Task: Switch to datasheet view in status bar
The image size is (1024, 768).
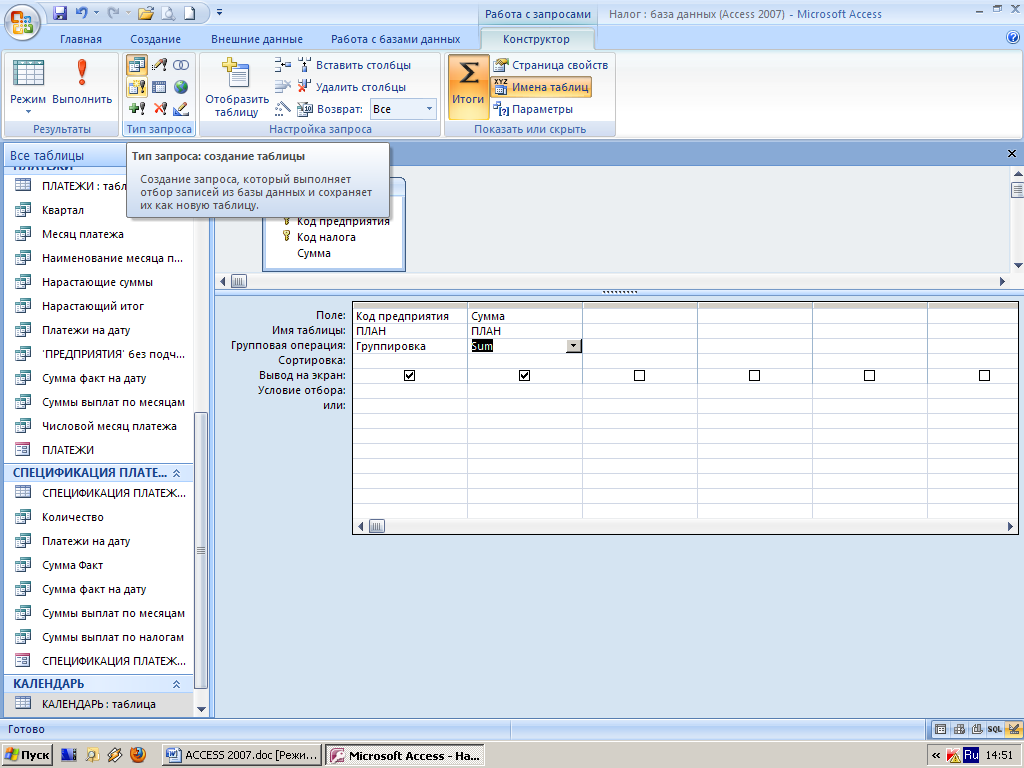Action: 940,729
